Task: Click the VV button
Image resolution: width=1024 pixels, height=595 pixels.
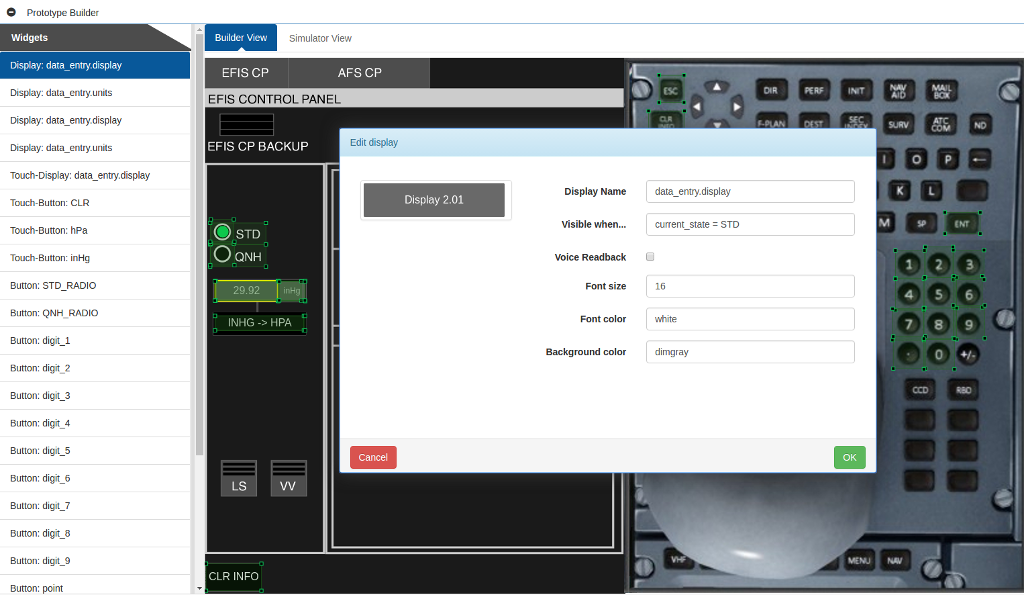Action: [288, 479]
